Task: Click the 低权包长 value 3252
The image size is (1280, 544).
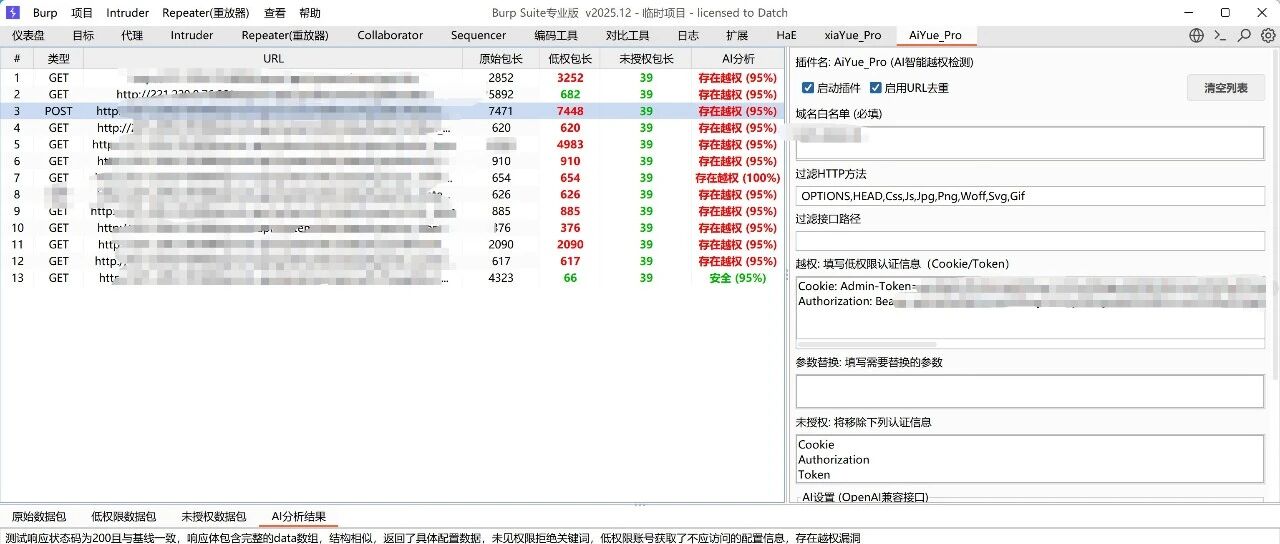Action: (570, 77)
